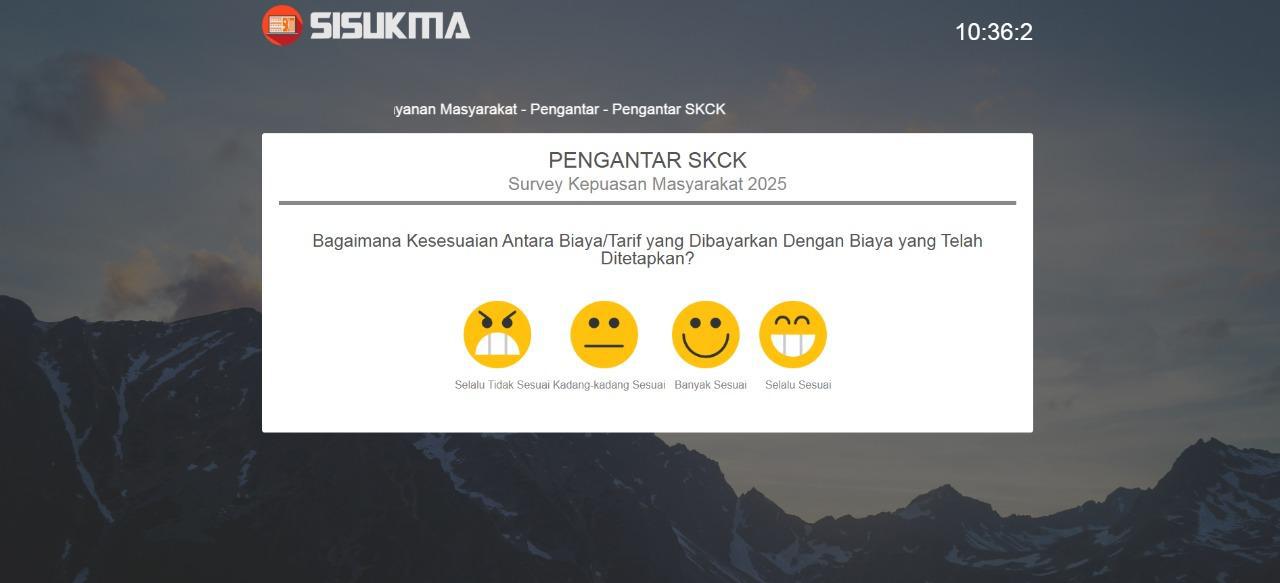Screen dimensions: 1280x583
Task: Choose the neutral face emoji rating
Action: [x=604, y=334]
